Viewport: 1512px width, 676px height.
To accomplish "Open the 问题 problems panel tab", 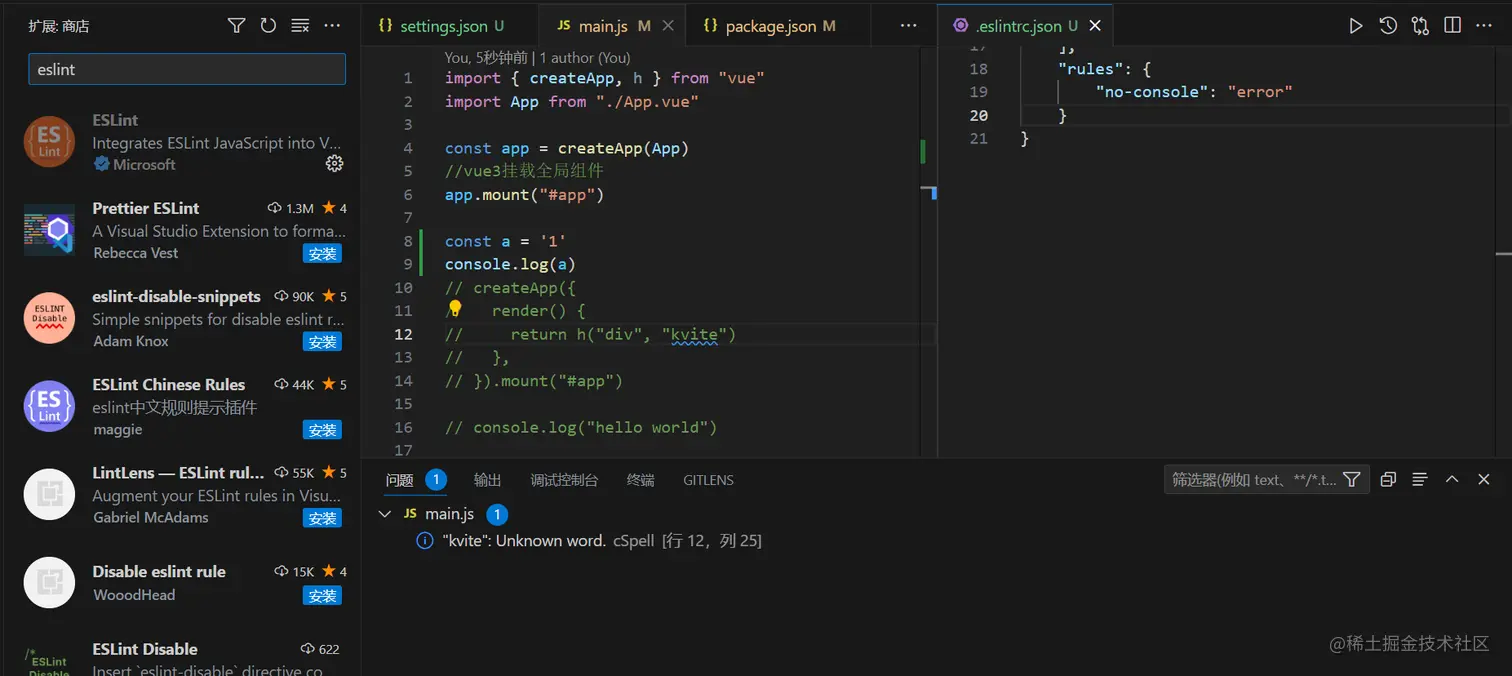I will pos(399,480).
